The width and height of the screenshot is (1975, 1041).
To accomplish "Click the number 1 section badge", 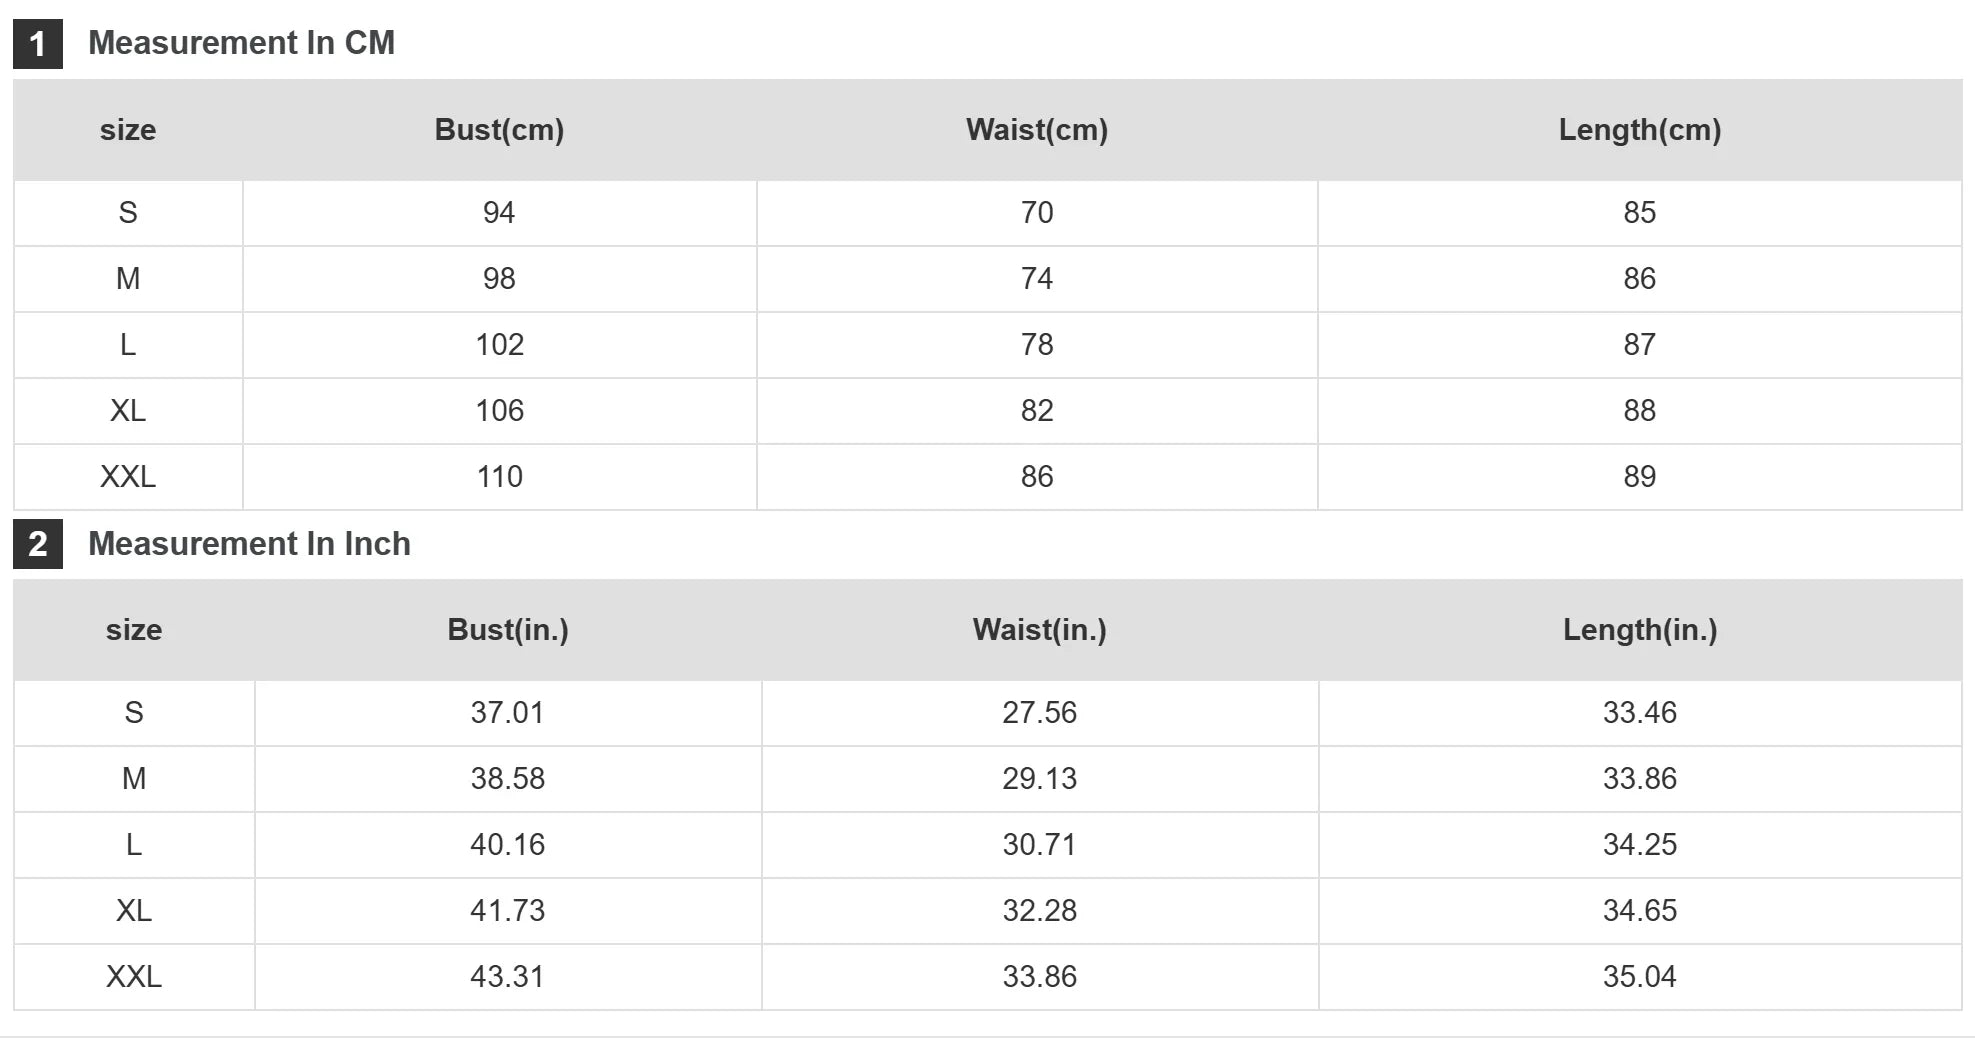I will point(38,44).
